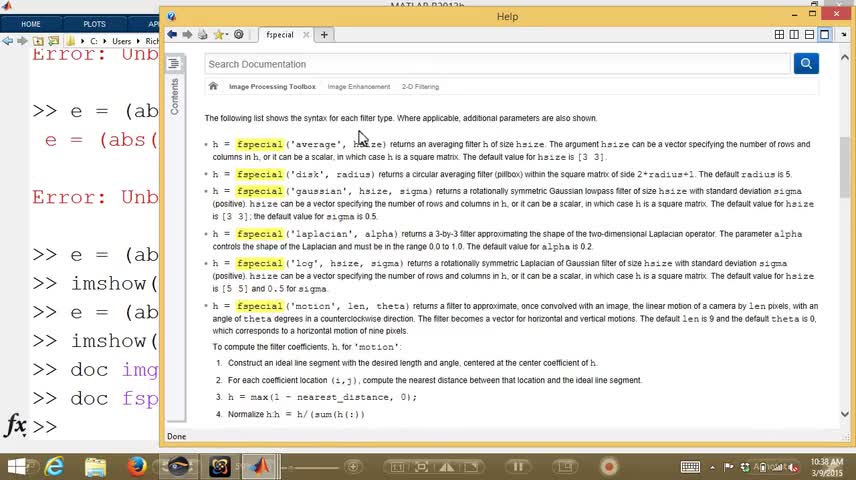This screenshot has width=856, height=480.
Task: Click highlighted fspecial in 'disk' line
Action: coord(259,174)
